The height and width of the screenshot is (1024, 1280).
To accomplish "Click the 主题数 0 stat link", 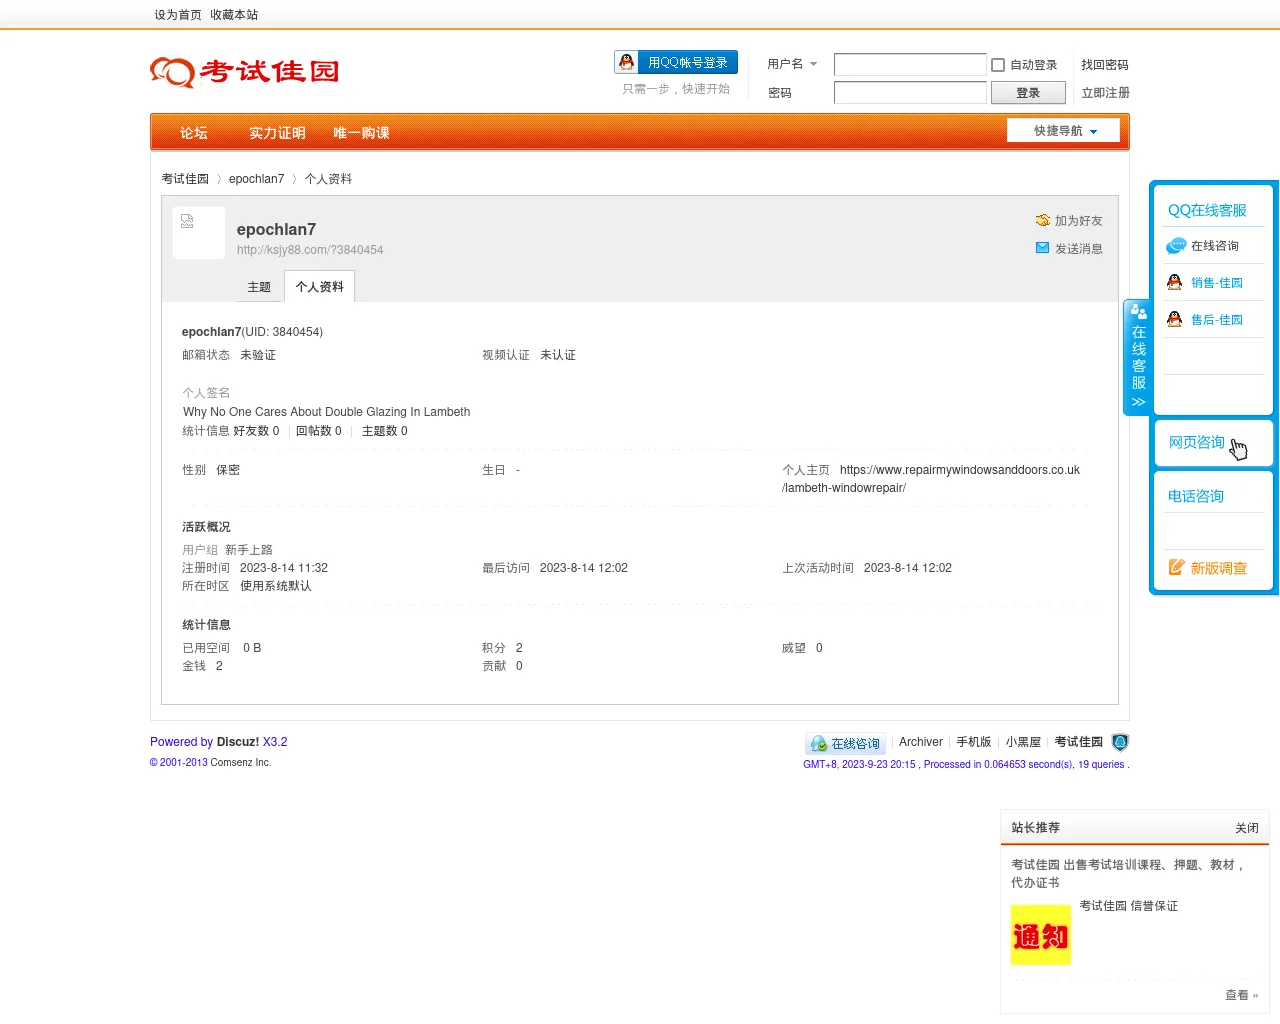I will 385,431.
